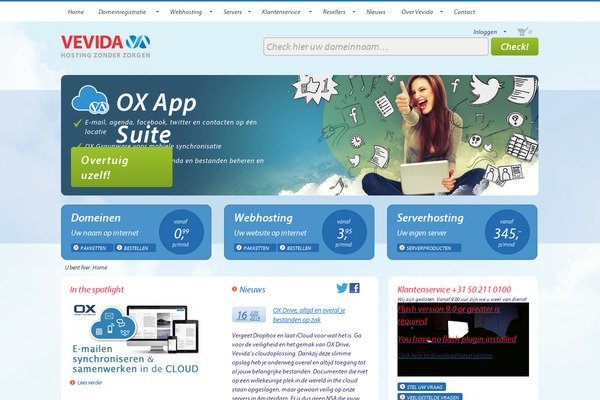Image resolution: width=600 pixels, height=400 pixels.
Task: Focus the domain name check field
Action: [x=376, y=47]
